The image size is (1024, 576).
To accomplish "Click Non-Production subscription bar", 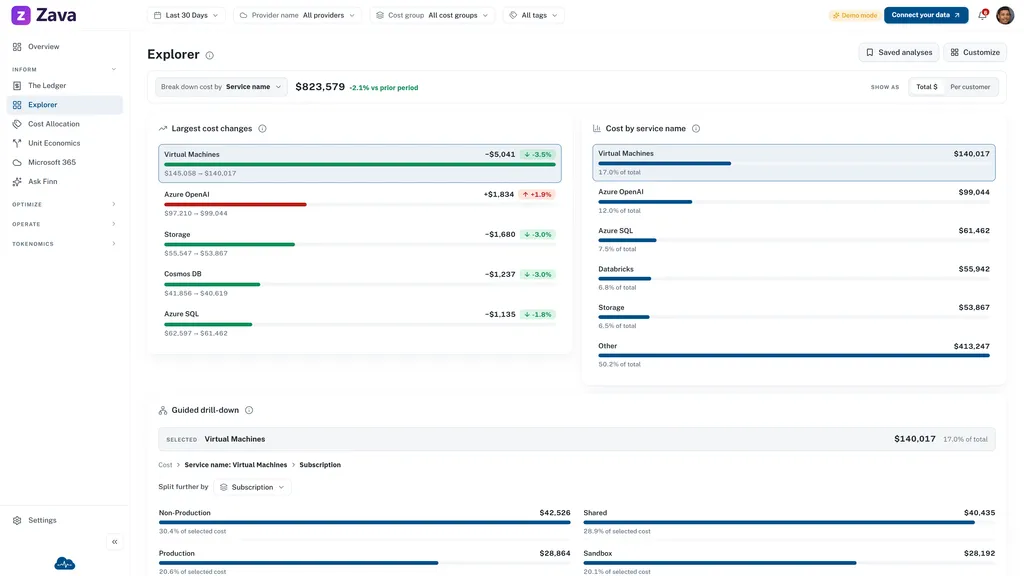I will point(364,522).
